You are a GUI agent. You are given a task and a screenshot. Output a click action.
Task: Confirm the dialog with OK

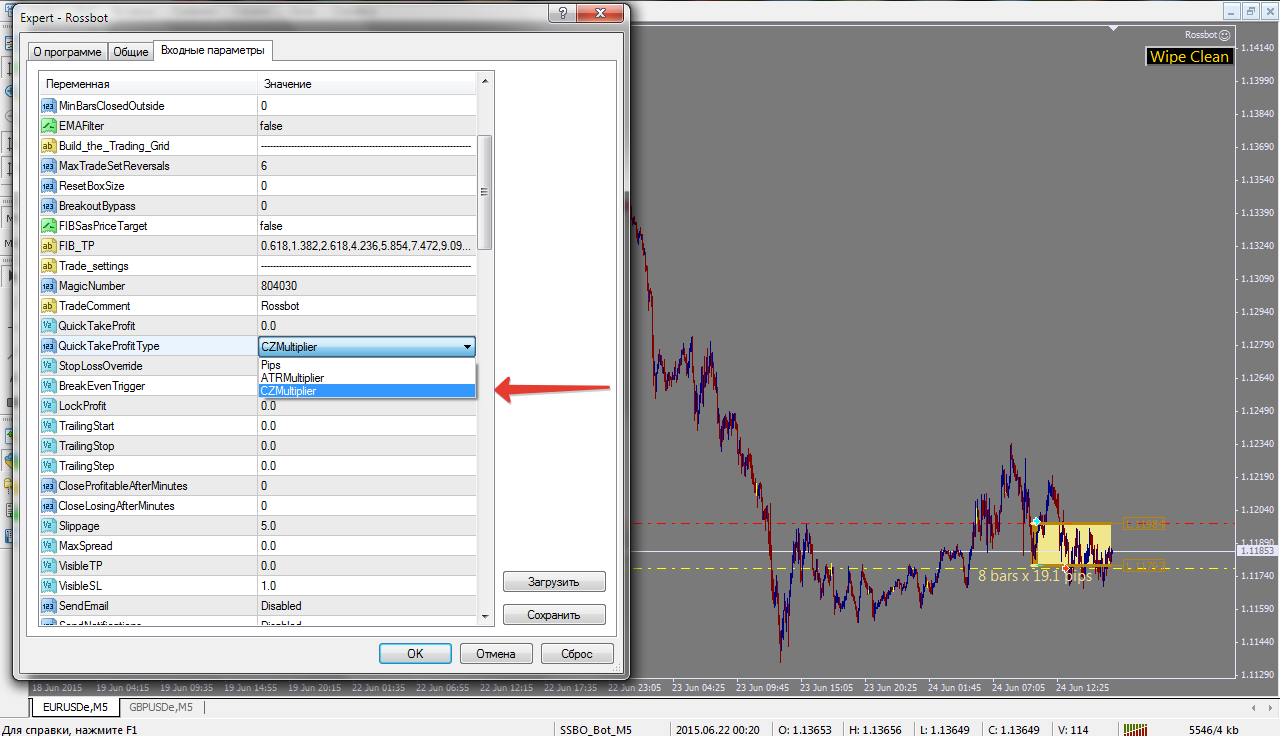click(415, 654)
